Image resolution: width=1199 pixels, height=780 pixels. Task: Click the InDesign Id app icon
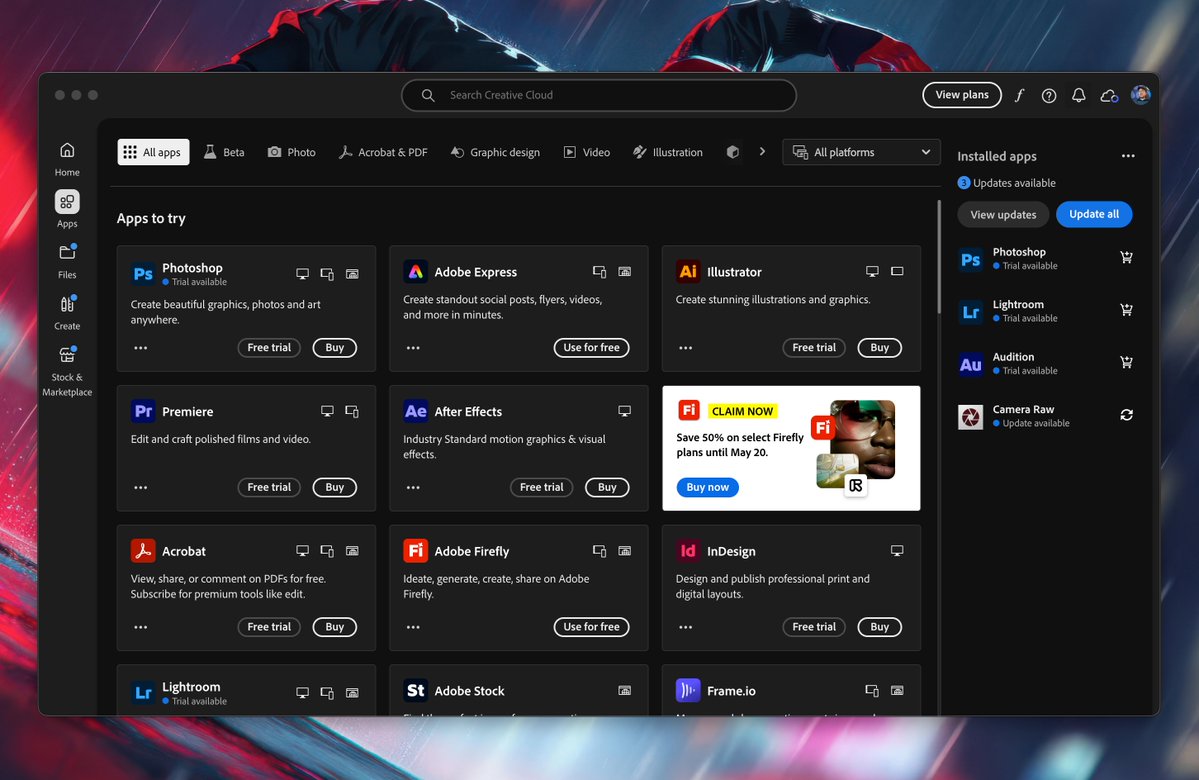coord(688,551)
